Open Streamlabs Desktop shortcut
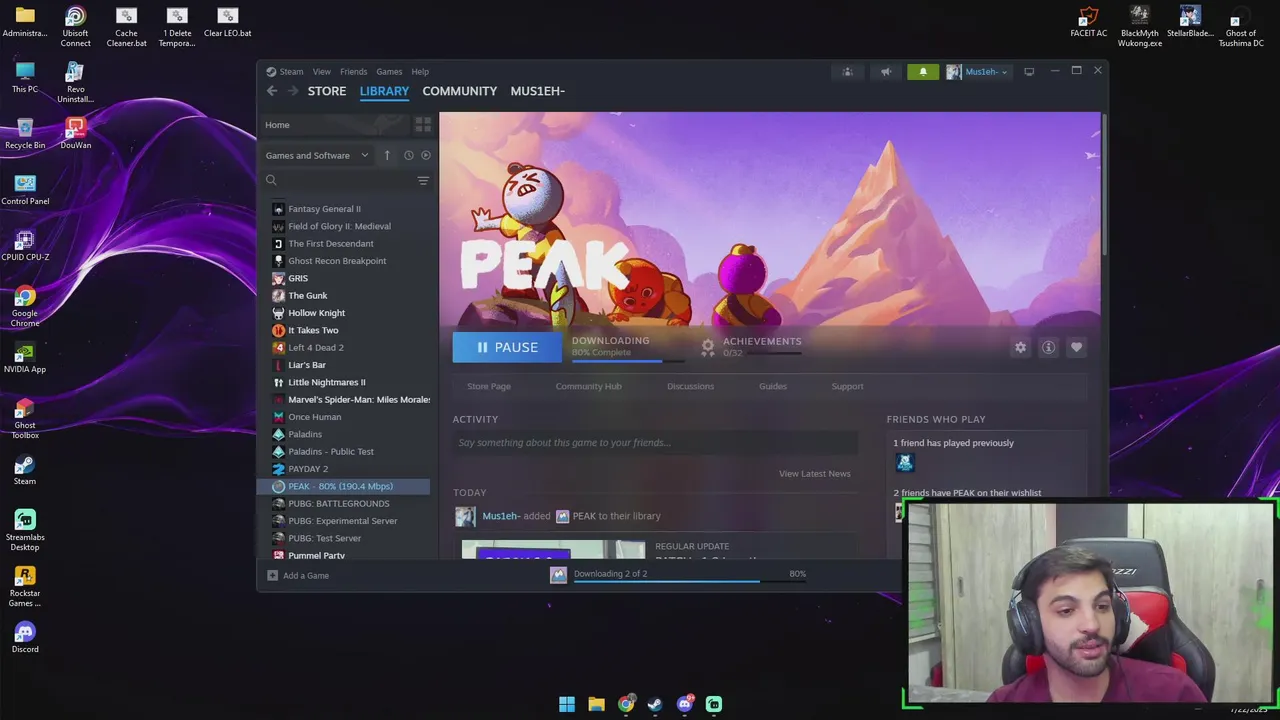 click(25, 531)
